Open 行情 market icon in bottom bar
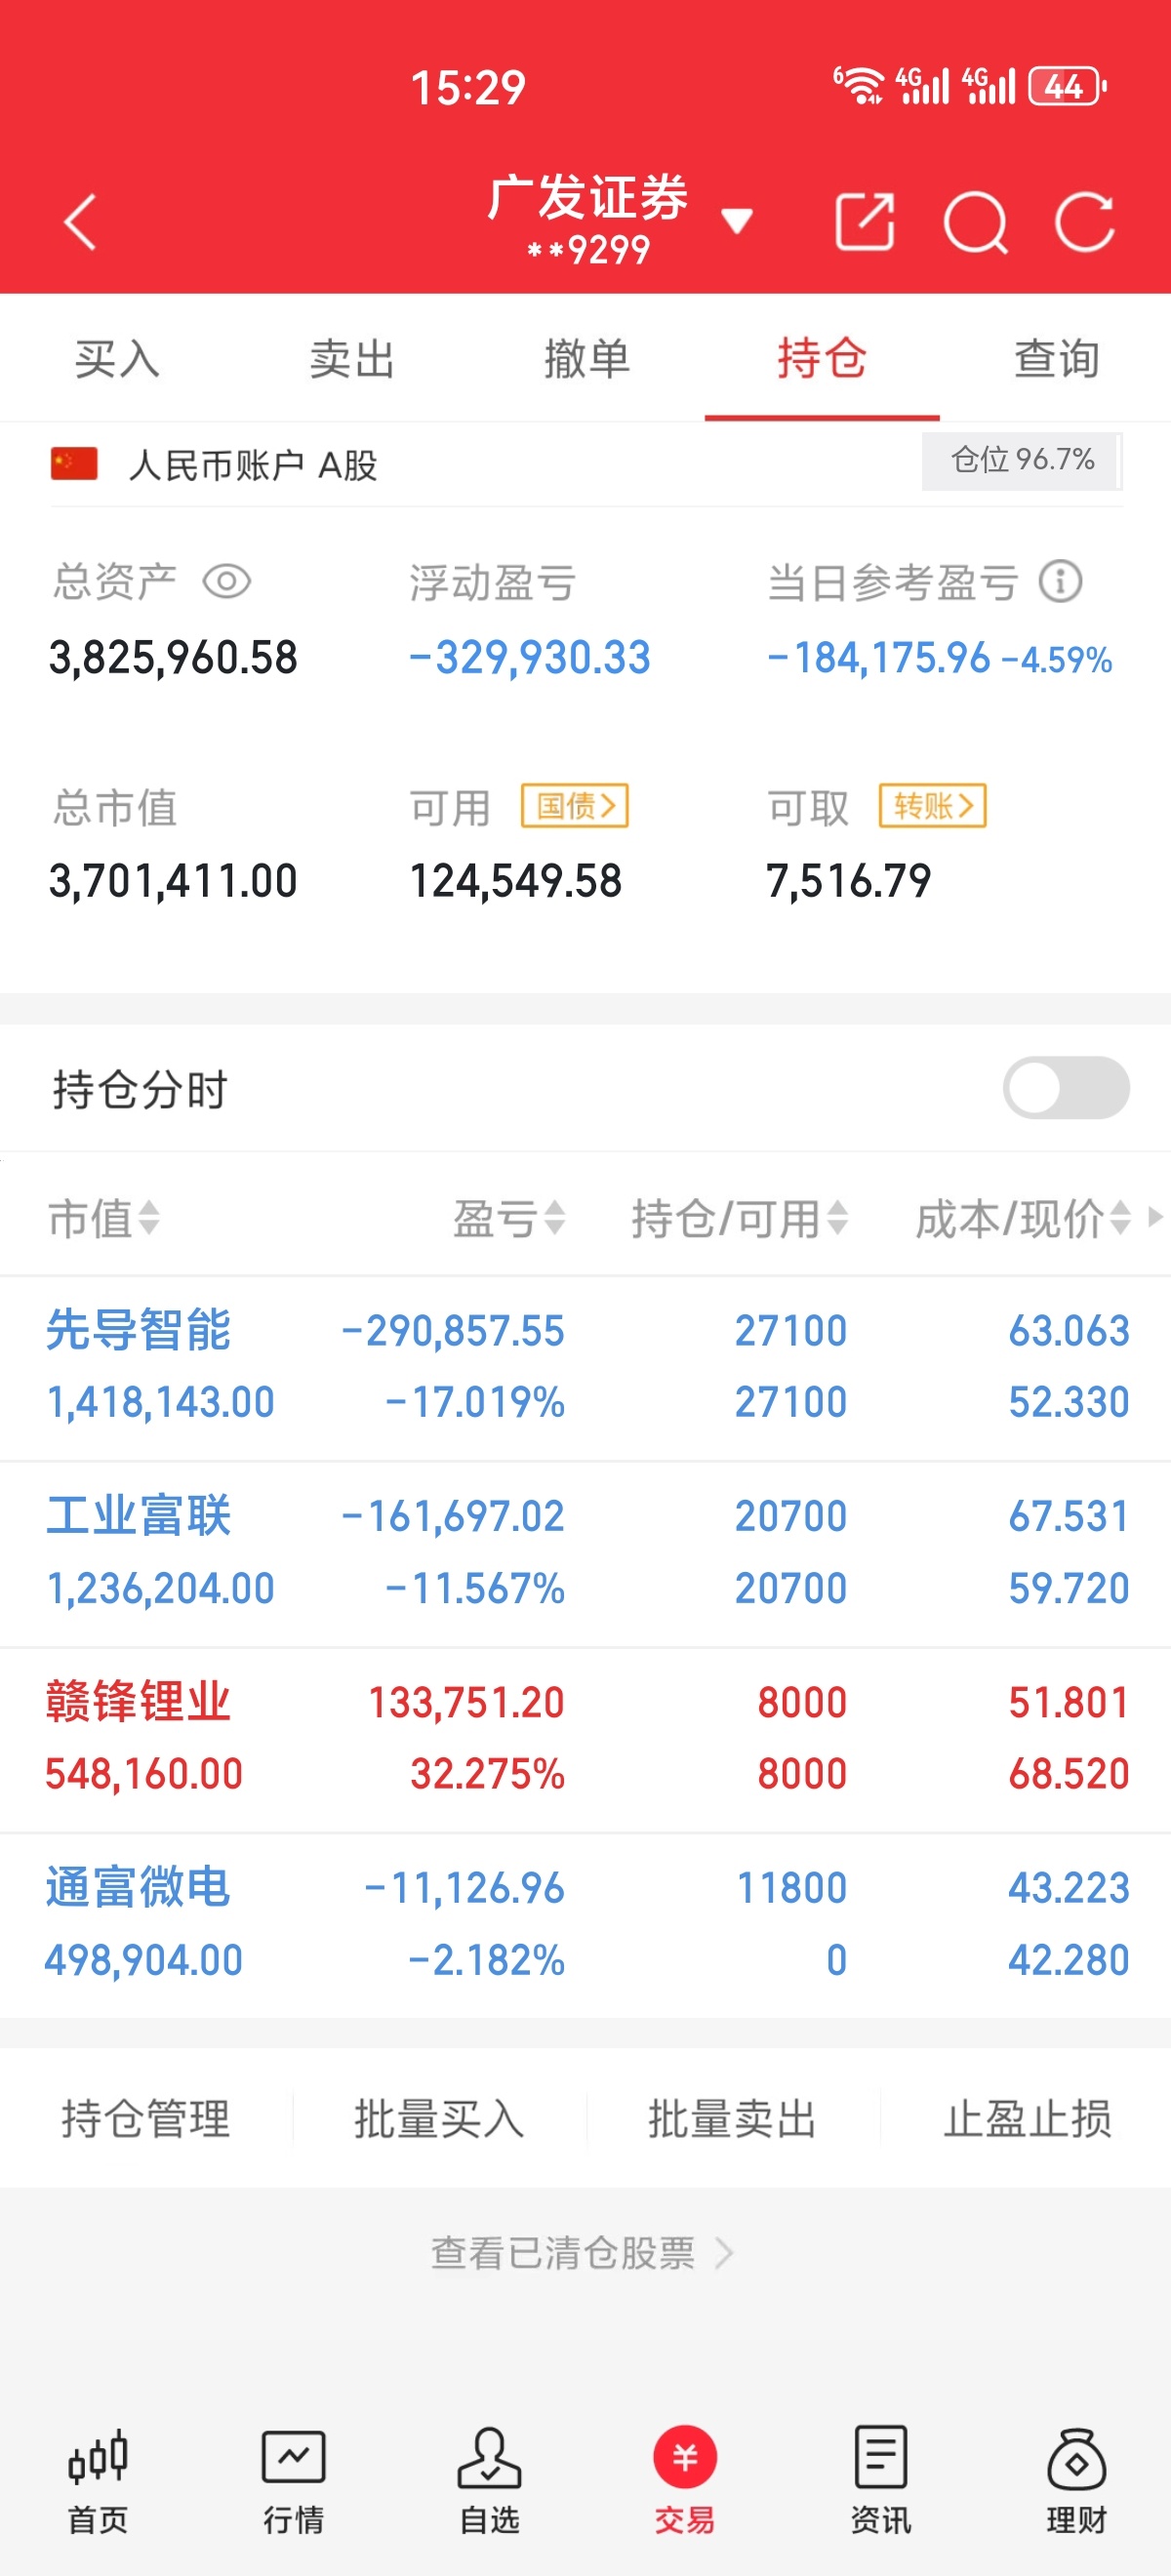Image resolution: width=1171 pixels, height=2576 pixels. (293, 2481)
